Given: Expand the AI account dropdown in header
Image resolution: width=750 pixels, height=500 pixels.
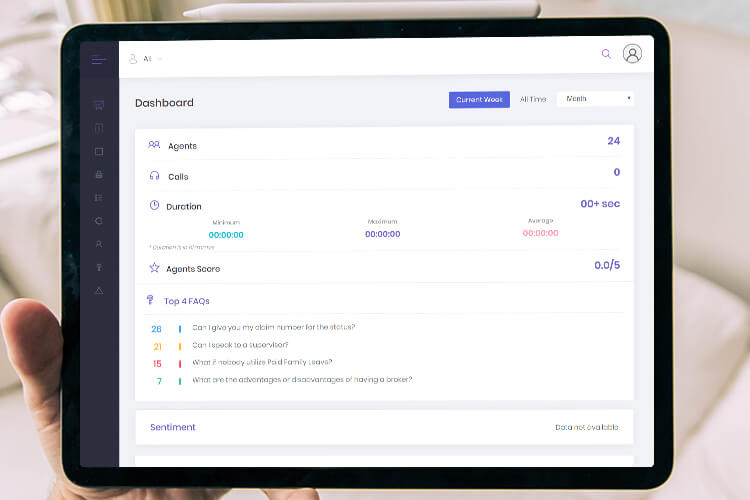Looking at the screenshot, I should 146,59.
